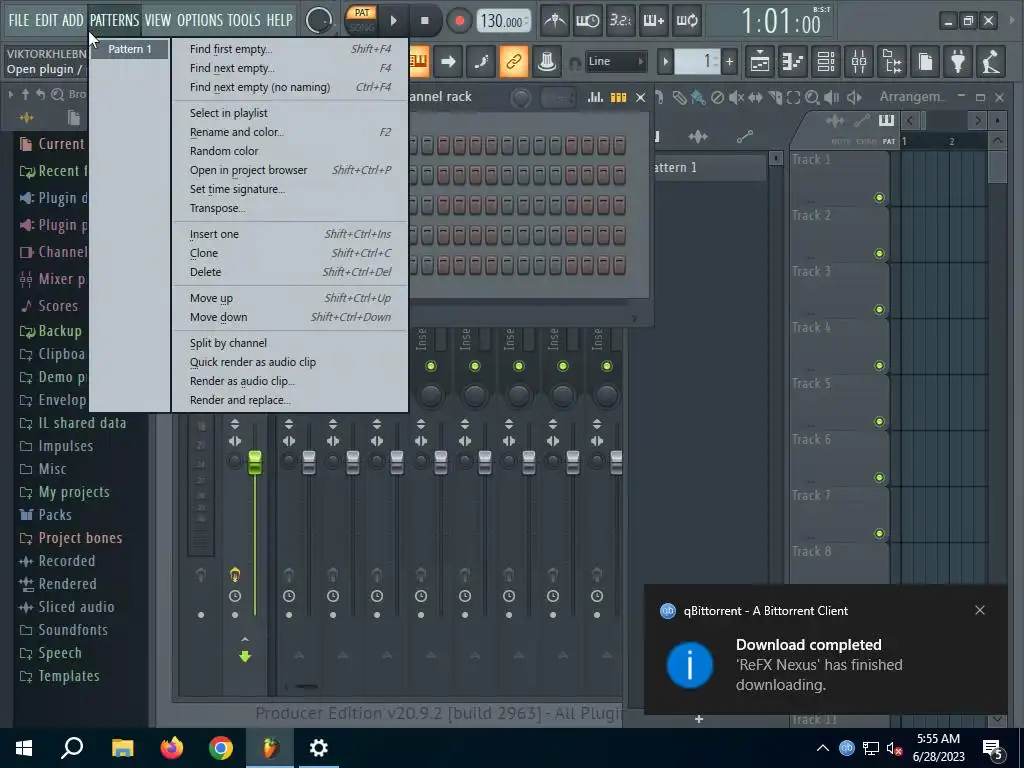This screenshot has height=768, width=1024.
Task: Click the green master mixer fader
Action: coord(255,461)
